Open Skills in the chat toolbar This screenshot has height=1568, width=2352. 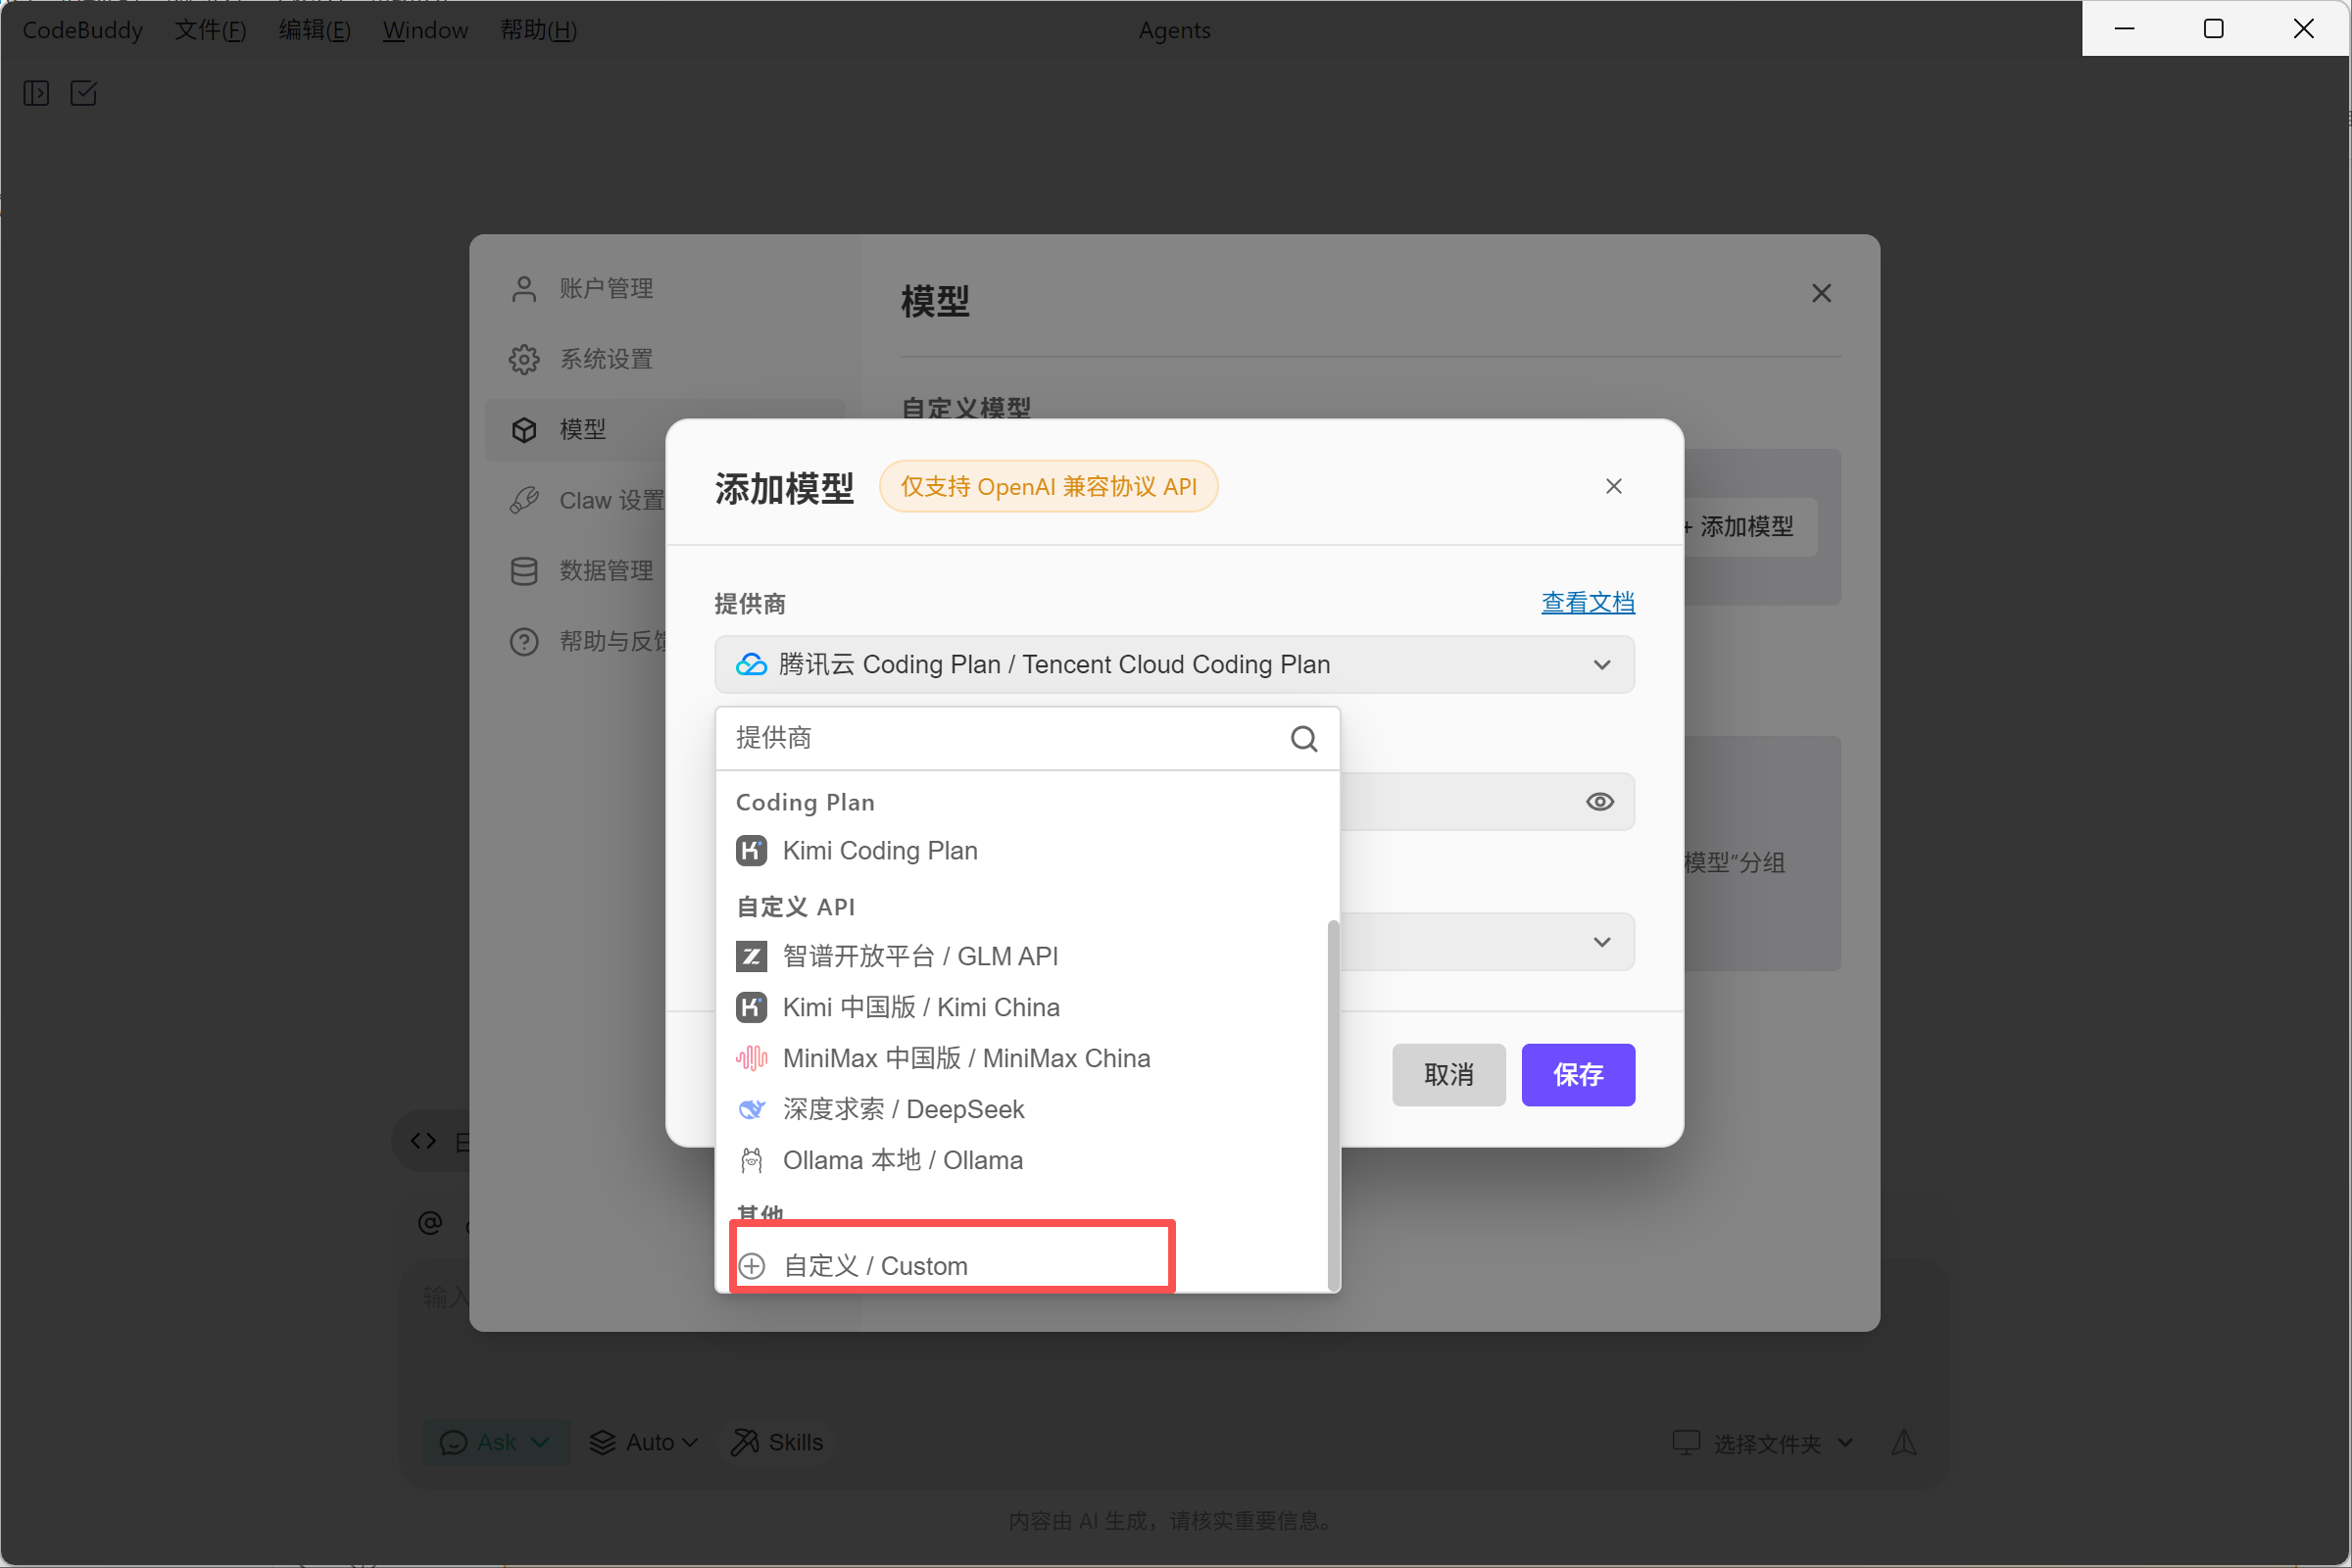pyautogui.click(x=777, y=1443)
